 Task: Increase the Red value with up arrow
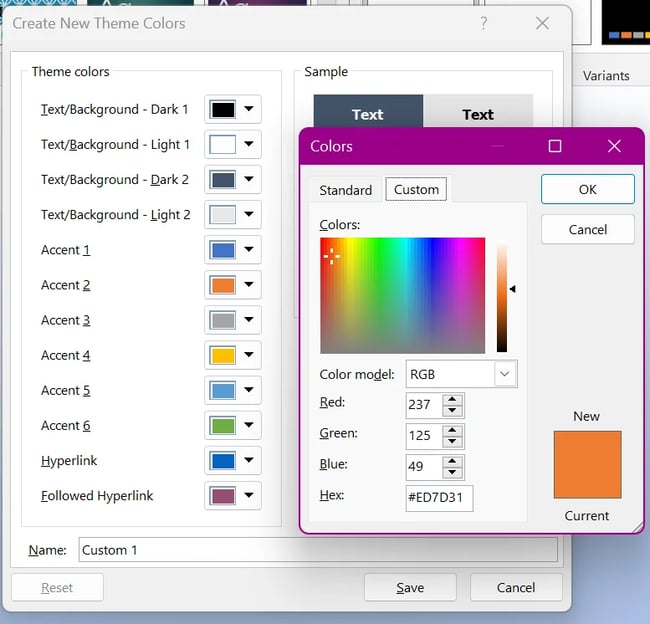click(x=452, y=399)
